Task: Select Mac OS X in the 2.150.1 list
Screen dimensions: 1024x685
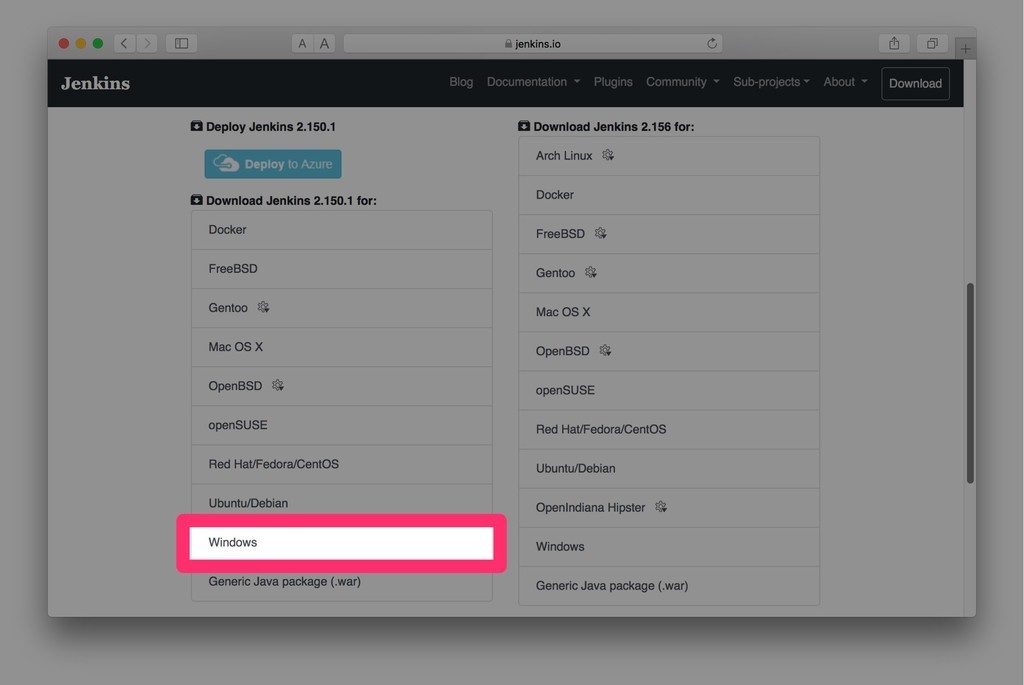Action: [x=342, y=347]
